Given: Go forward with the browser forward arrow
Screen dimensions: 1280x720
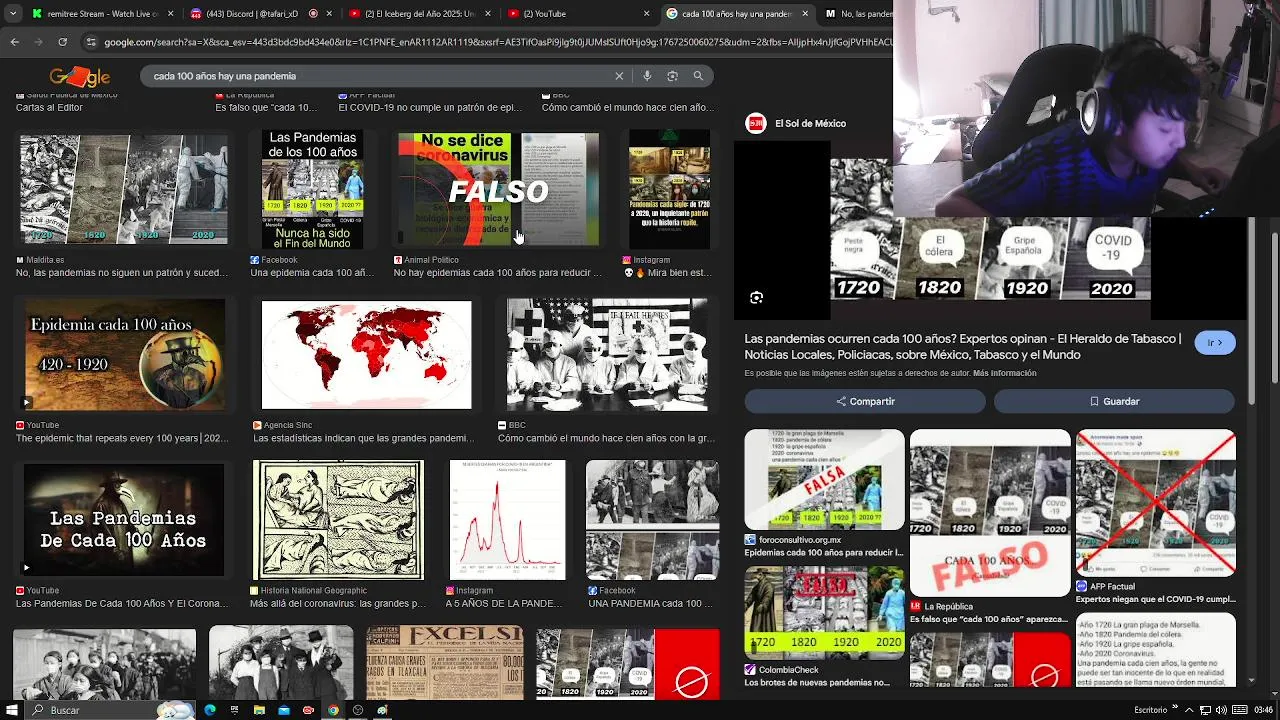Looking at the screenshot, I should [x=38, y=42].
